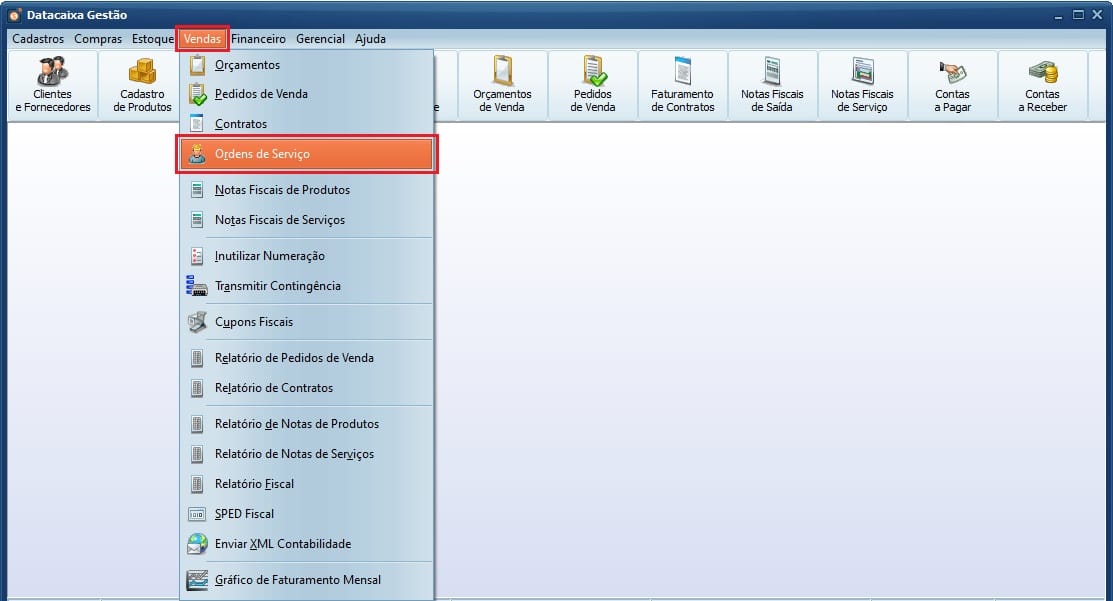This screenshot has height=601, width=1113.
Task: Open Faturamento de Contratos toolbar icon
Action: [682, 84]
